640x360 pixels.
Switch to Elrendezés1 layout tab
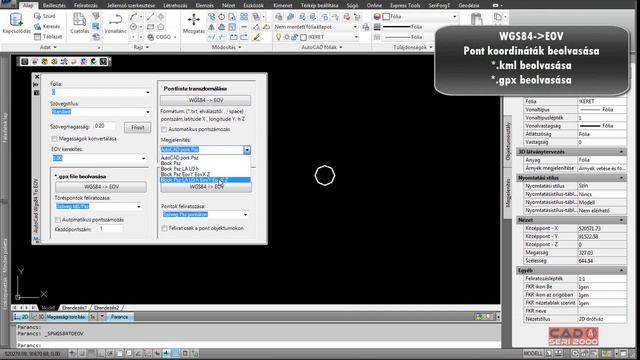click(x=74, y=308)
